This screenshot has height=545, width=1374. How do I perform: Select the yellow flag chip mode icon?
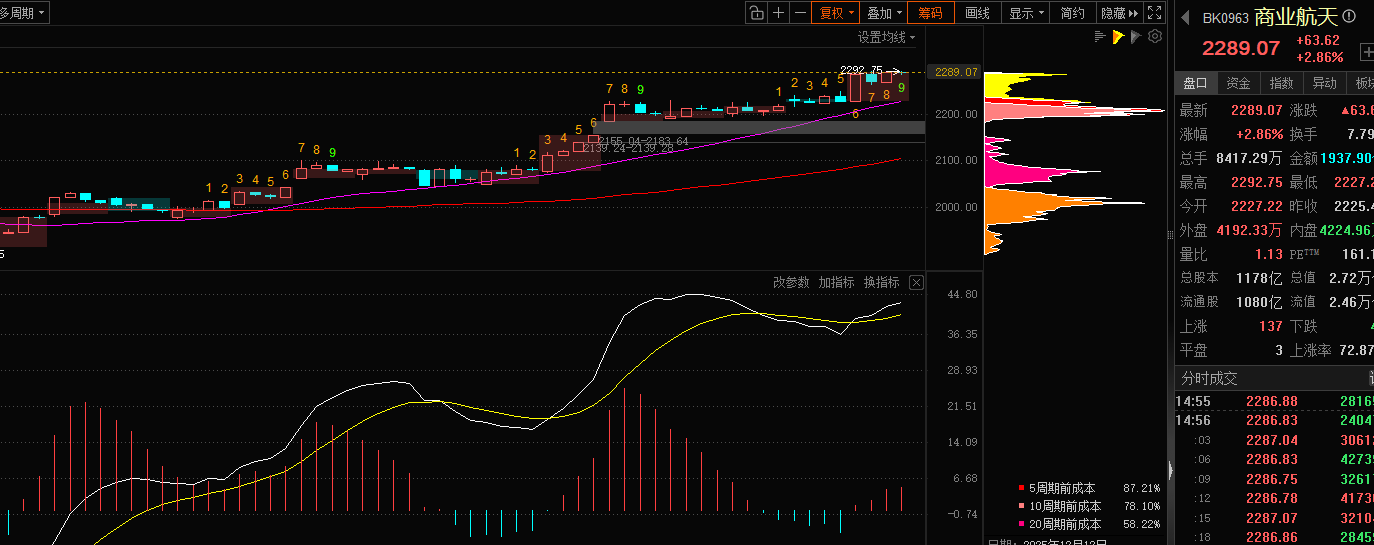[x=1118, y=37]
